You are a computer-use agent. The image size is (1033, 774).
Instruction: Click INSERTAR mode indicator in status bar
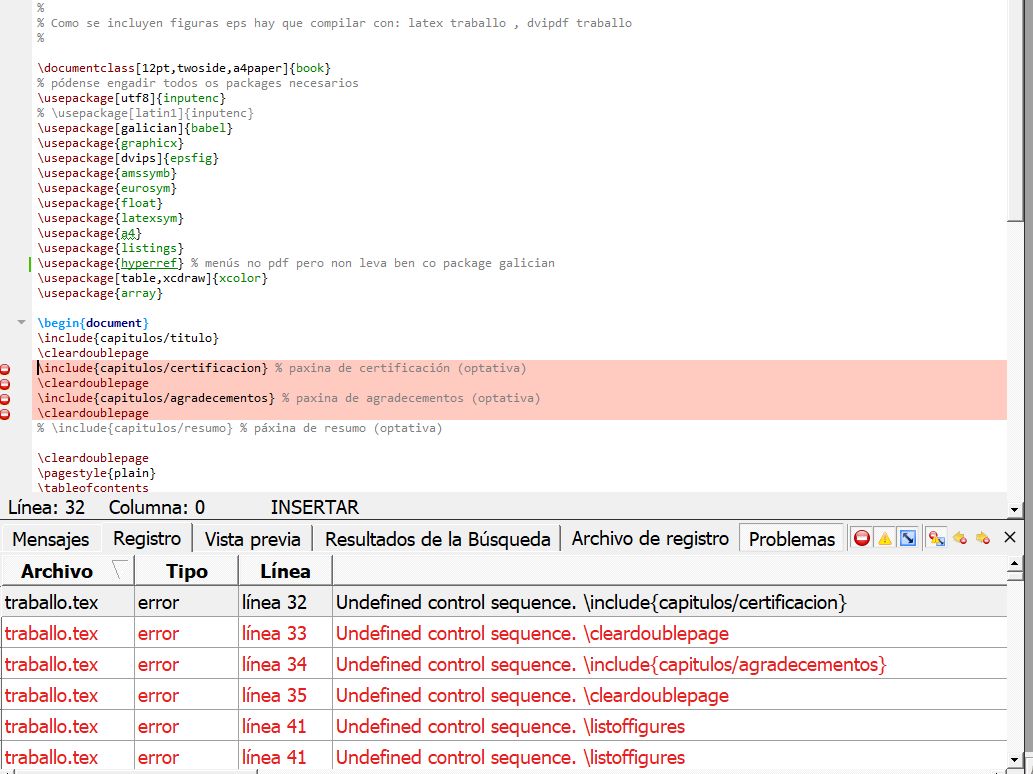pos(314,507)
